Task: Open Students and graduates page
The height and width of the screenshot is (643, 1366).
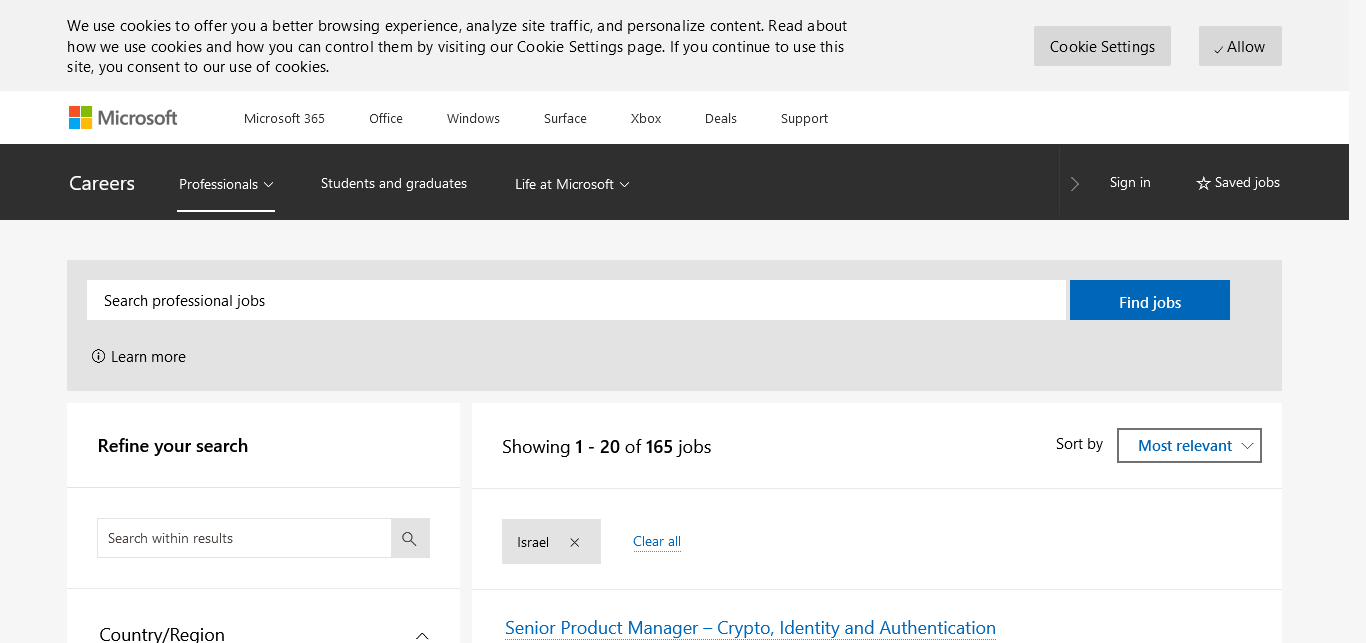Action: (394, 183)
